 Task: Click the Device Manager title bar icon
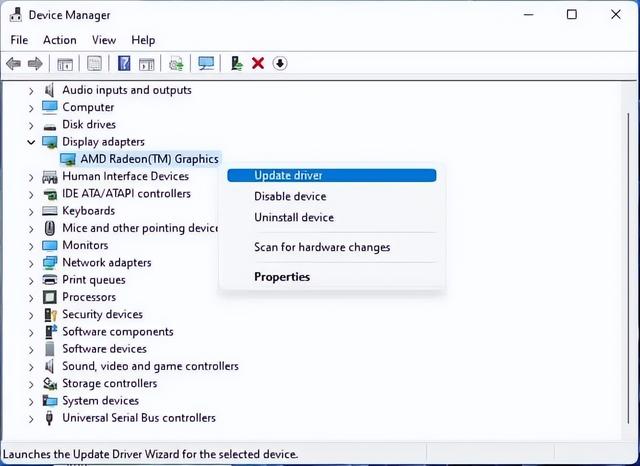(16, 15)
